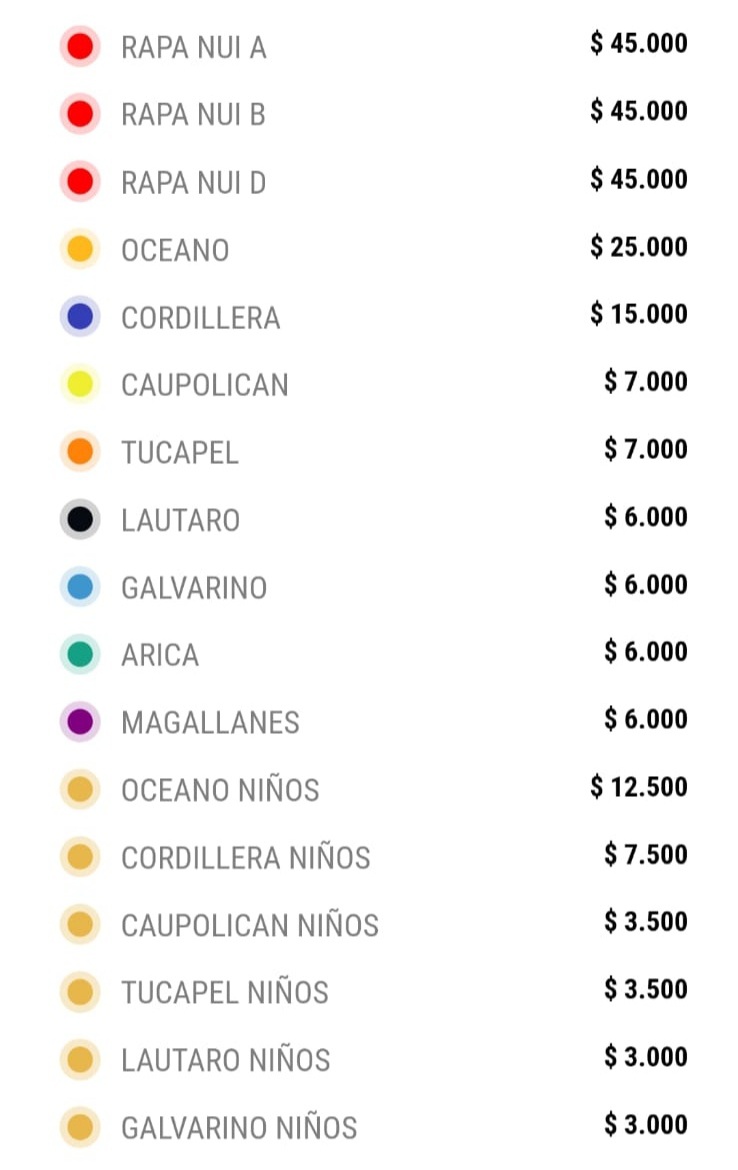Image resolution: width=738 pixels, height=1170 pixels.
Task: Choose the orange-yellow OCEANO color dot
Action: (80, 249)
